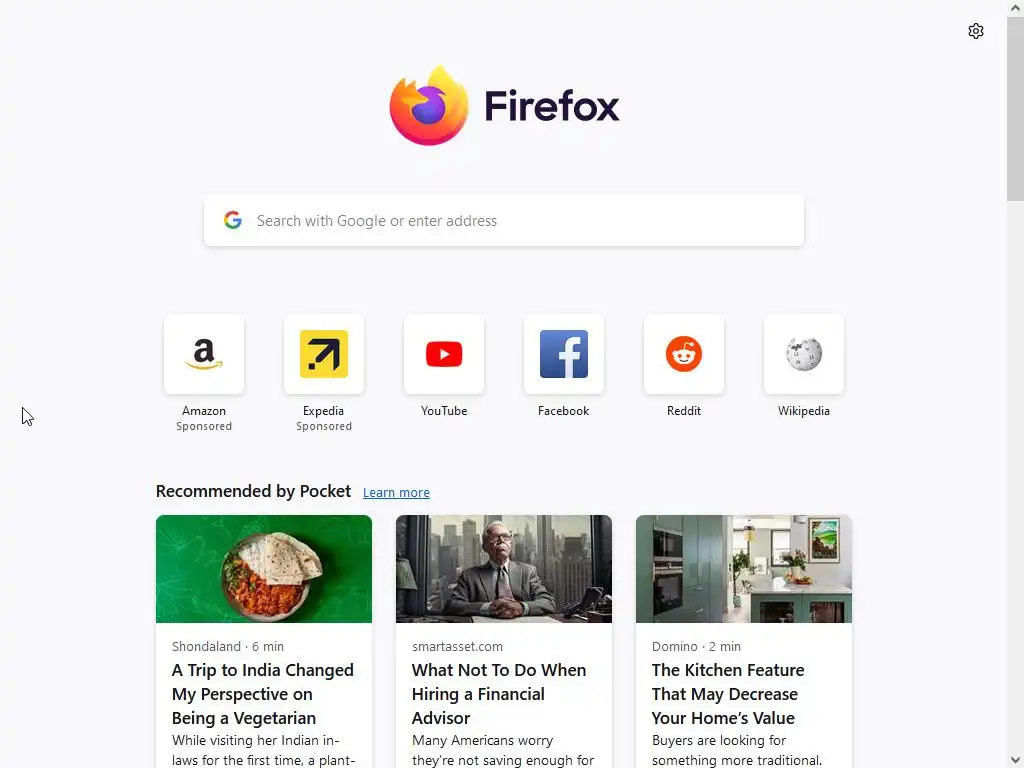The image size is (1024, 768).
Task: Read 'The Kitchen Feature That May Decrease' headline
Action: click(x=728, y=694)
